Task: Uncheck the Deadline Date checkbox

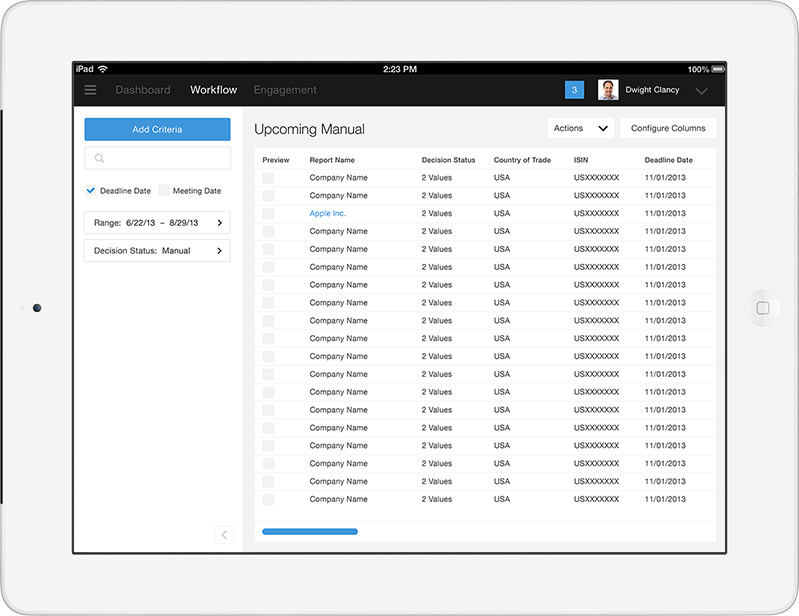Action: tap(91, 191)
